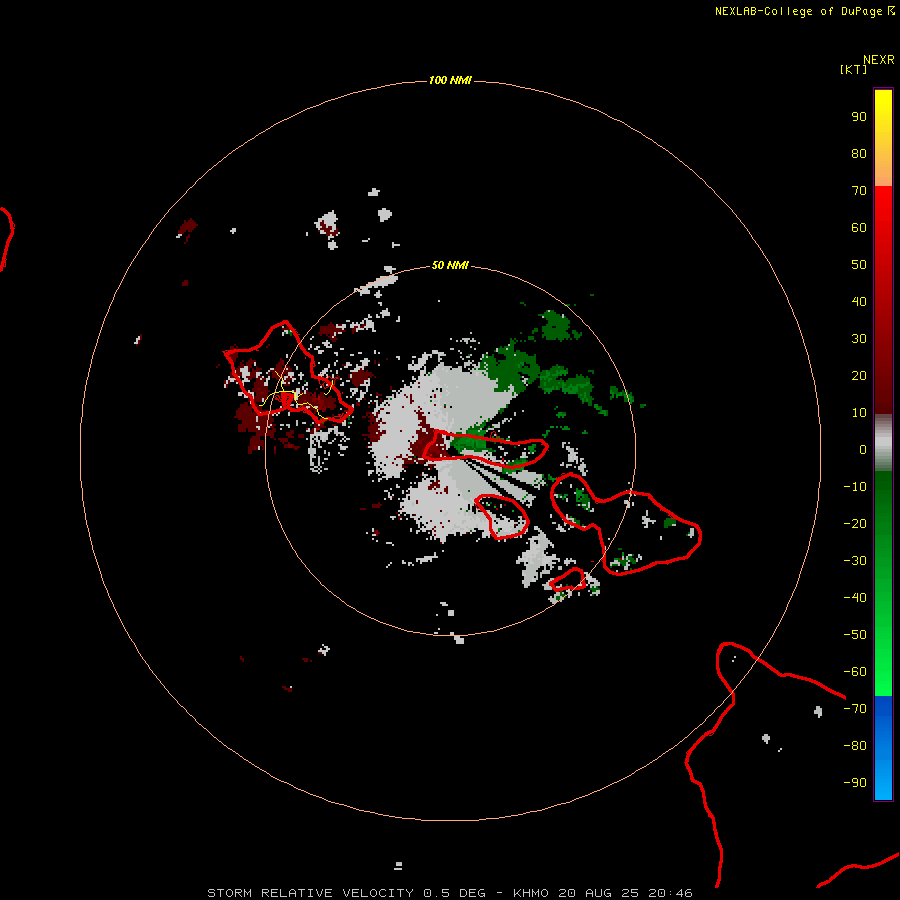Click the [KT] units label
Screen dimensions: 900x900
coord(854,69)
